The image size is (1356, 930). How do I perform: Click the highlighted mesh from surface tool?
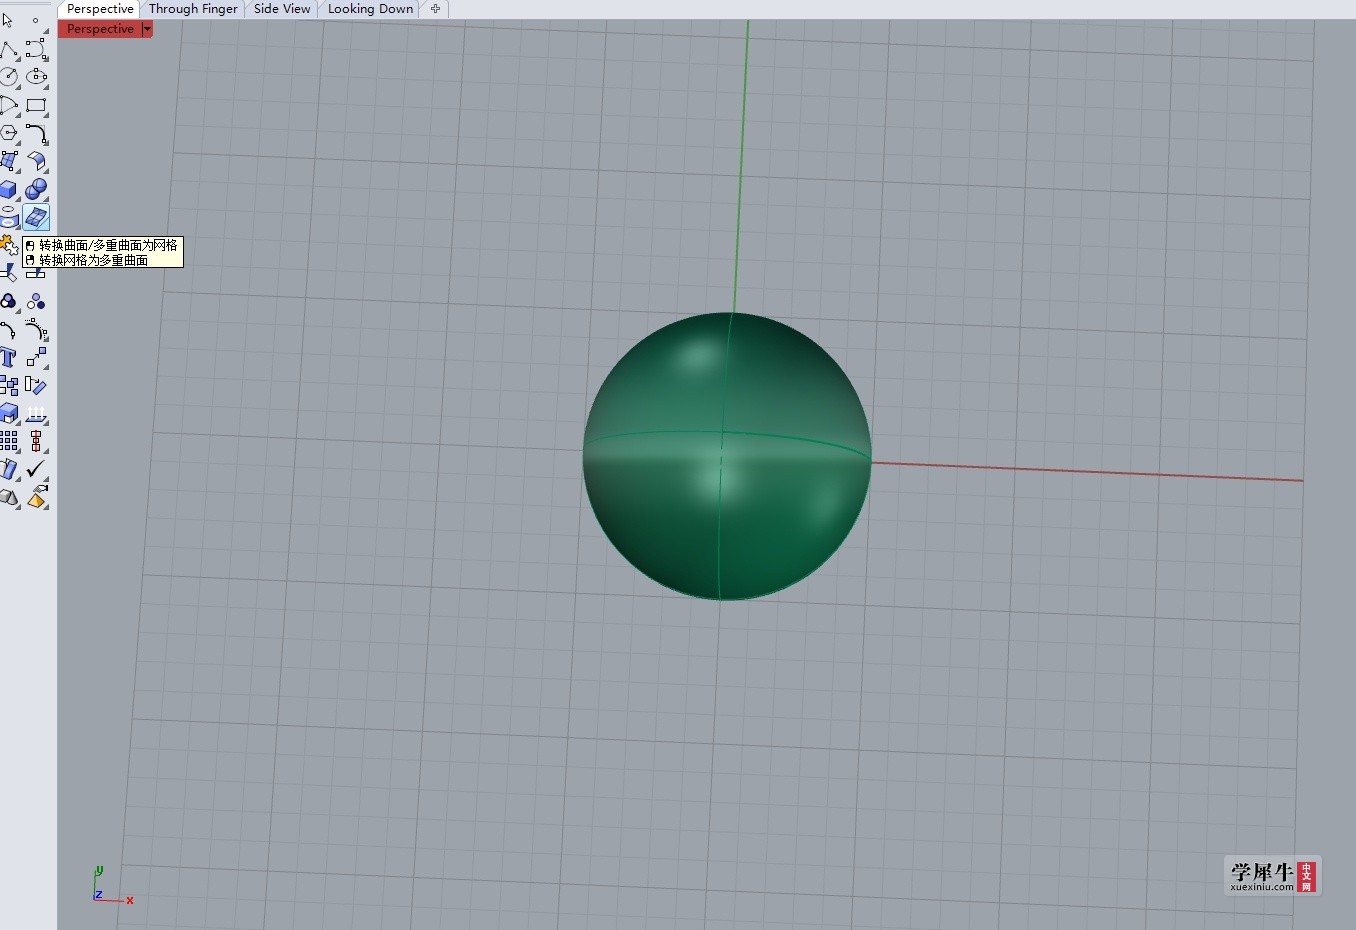(36, 217)
